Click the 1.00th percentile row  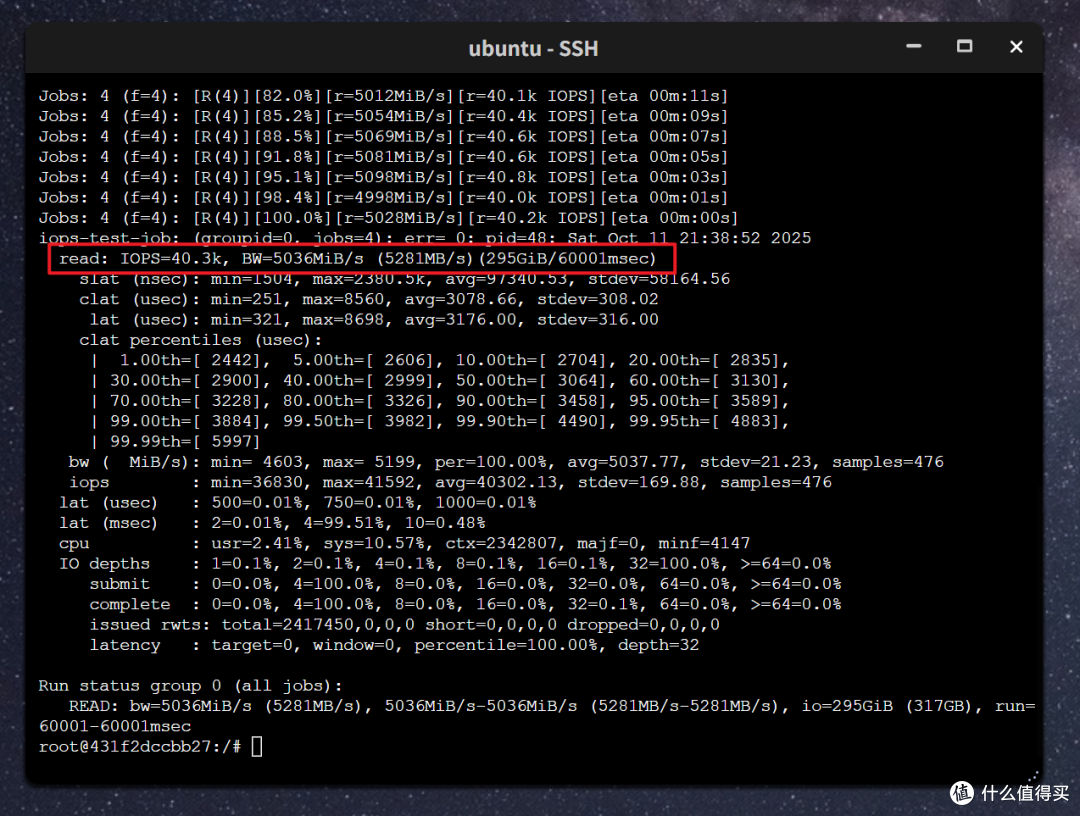point(439,360)
